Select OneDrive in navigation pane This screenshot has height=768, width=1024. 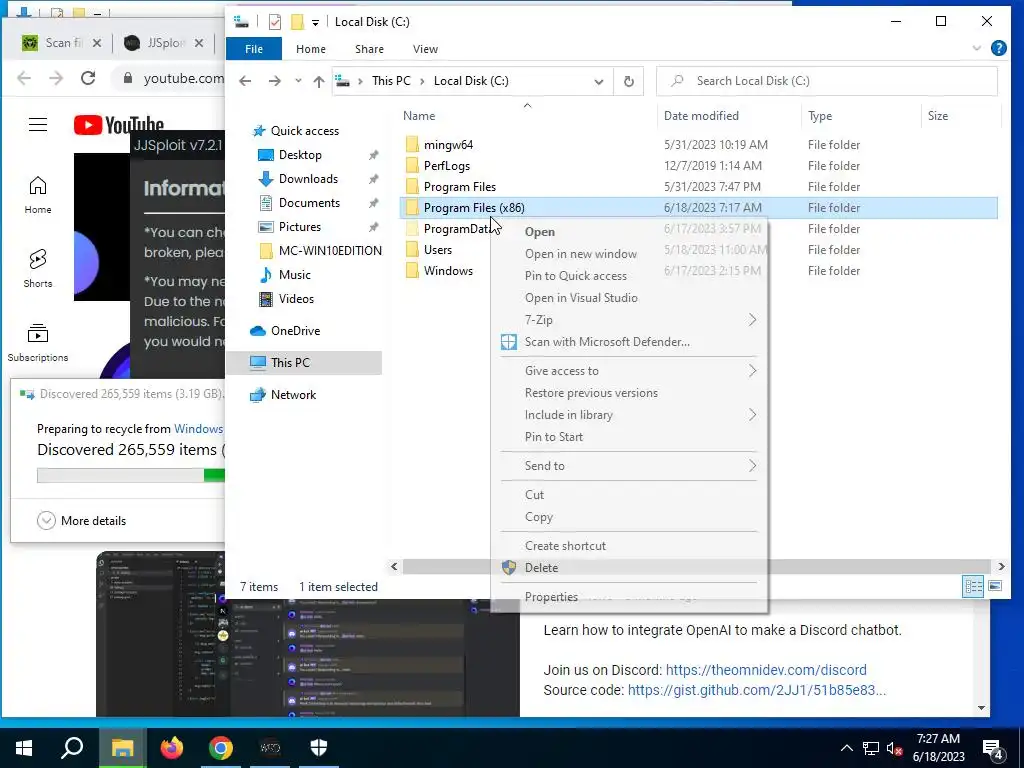click(x=295, y=330)
